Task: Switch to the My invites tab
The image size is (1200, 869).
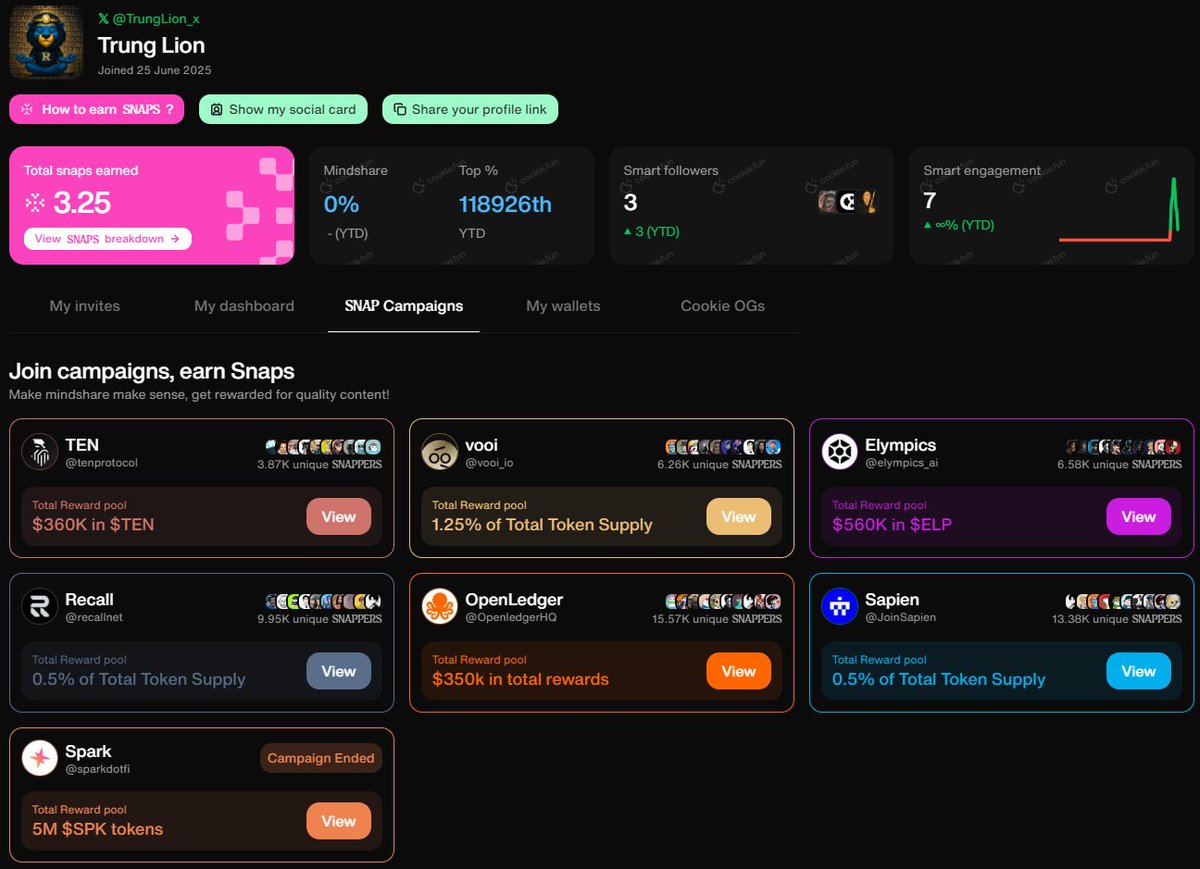Action: [85, 306]
